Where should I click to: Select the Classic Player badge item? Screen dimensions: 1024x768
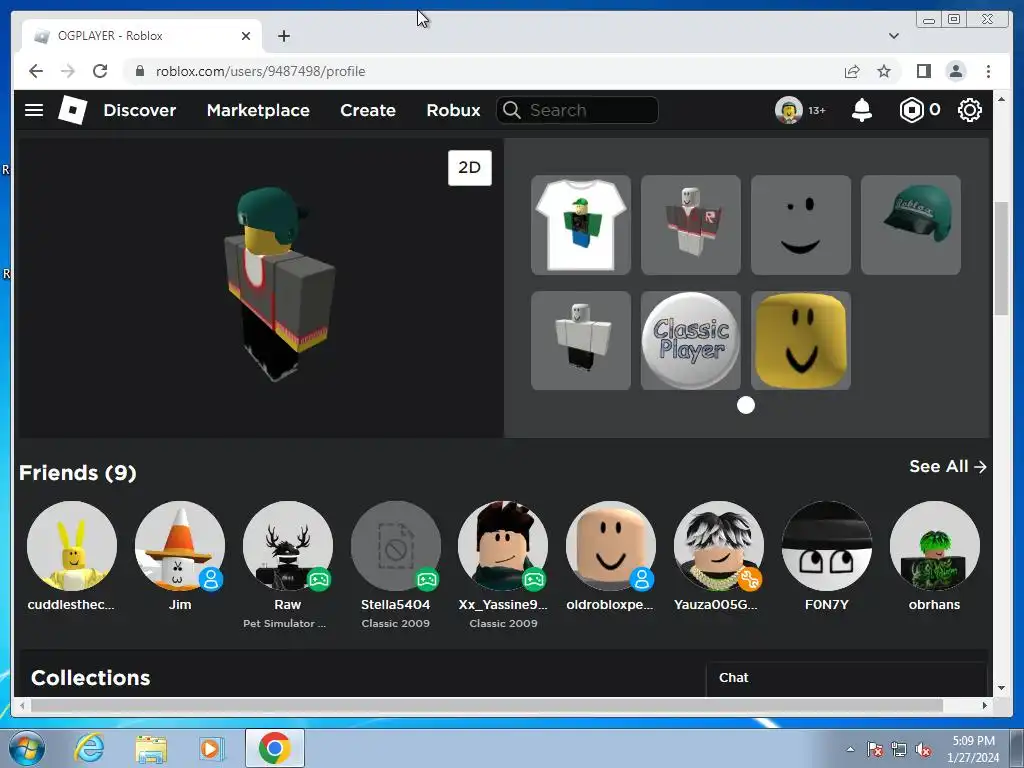(690, 340)
